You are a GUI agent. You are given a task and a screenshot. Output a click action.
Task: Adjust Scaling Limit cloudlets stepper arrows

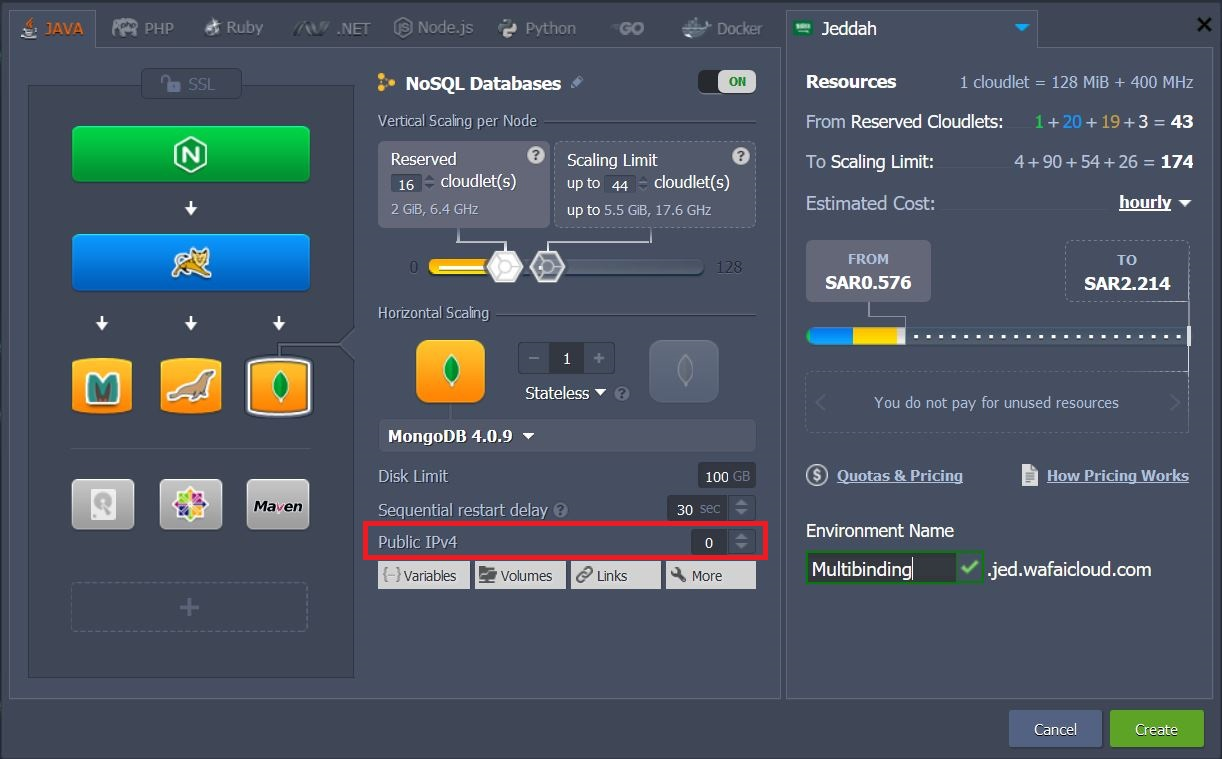(643, 184)
